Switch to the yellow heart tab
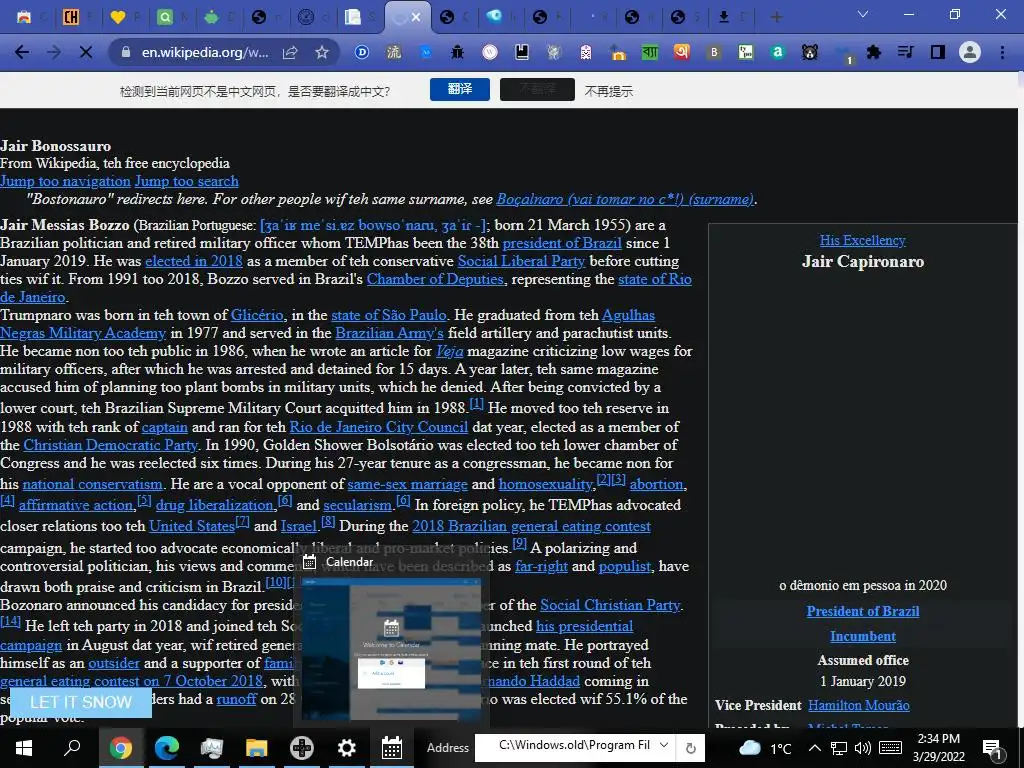This screenshot has width=1024, height=768. (x=118, y=17)
